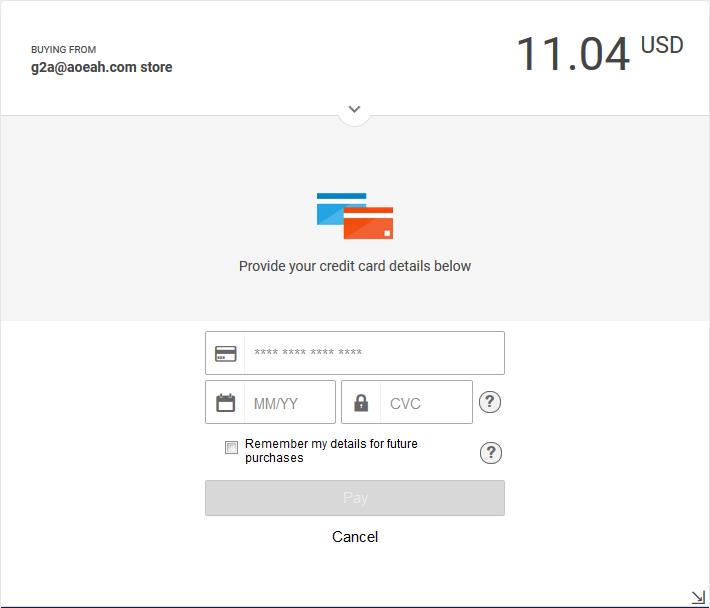Cancel the payment
The width and height of the screenshot is (710, 608).
coord(355,537)
